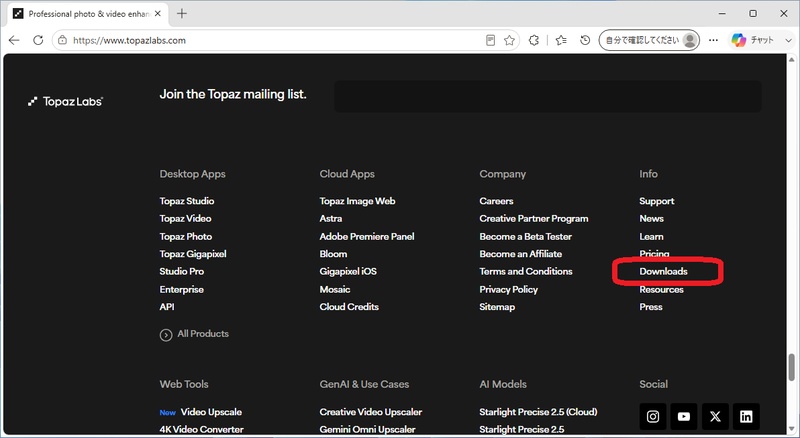Screen dimensions: 800x438
Task: Select the Professional photo & video enhancer tab
Action: (87, 14)
